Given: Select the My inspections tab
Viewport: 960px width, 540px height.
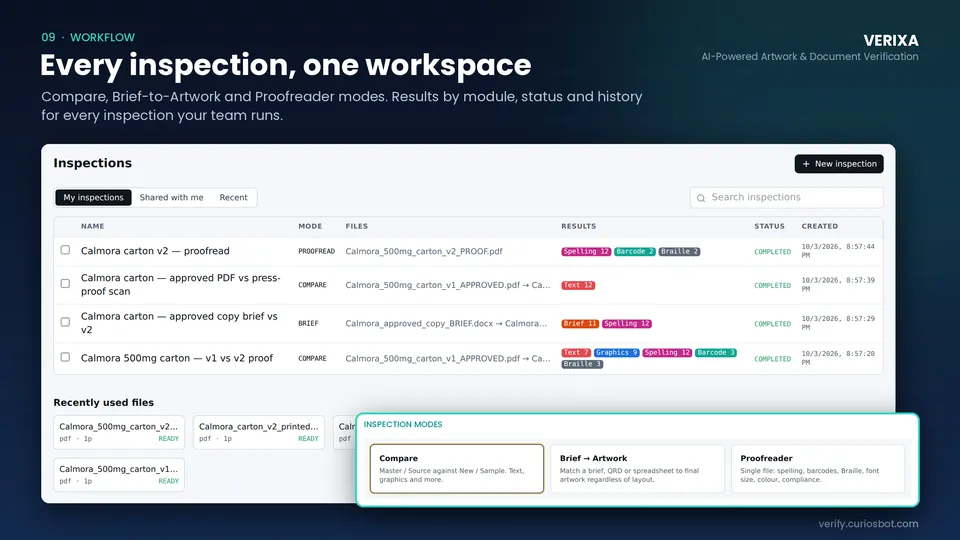Looking at the screenshot, I should (x=93, y=197).
